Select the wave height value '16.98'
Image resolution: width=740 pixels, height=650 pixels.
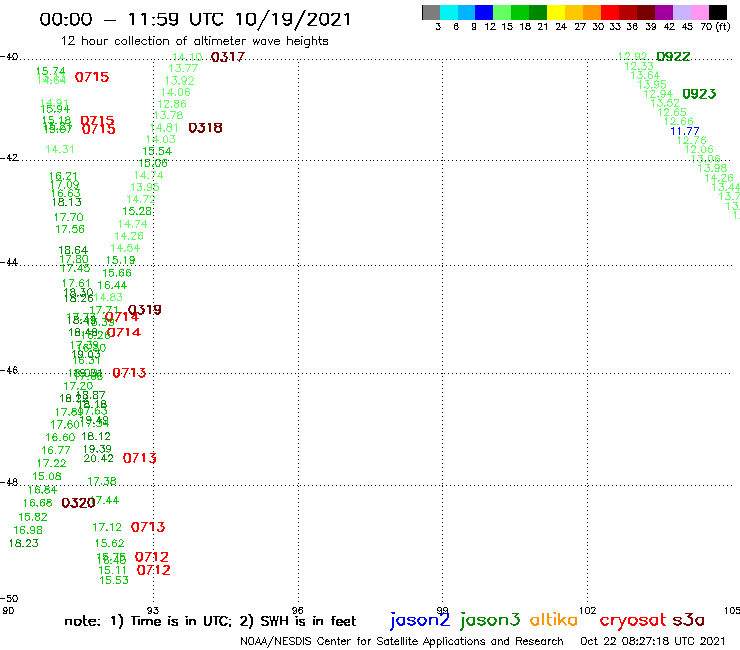click(28, 530)
